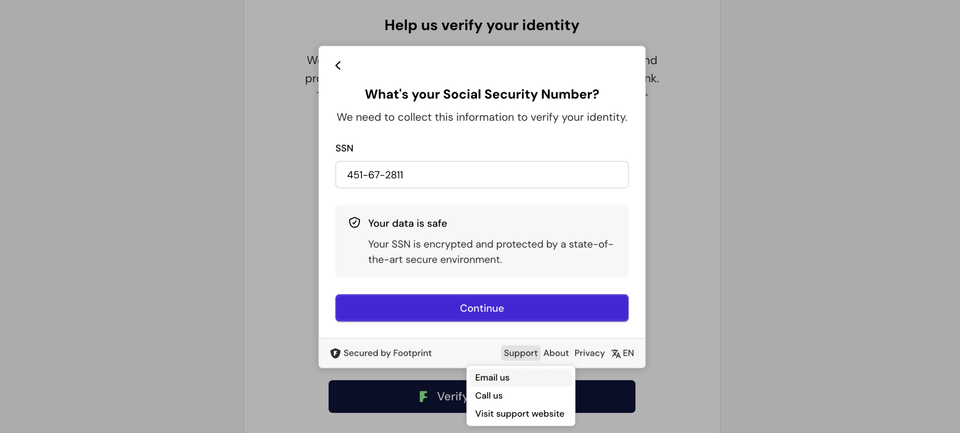The height and width of the screenshot is (433, 960).
Task: Collapse the Support dropdown menu
Action: coord(520,353)
